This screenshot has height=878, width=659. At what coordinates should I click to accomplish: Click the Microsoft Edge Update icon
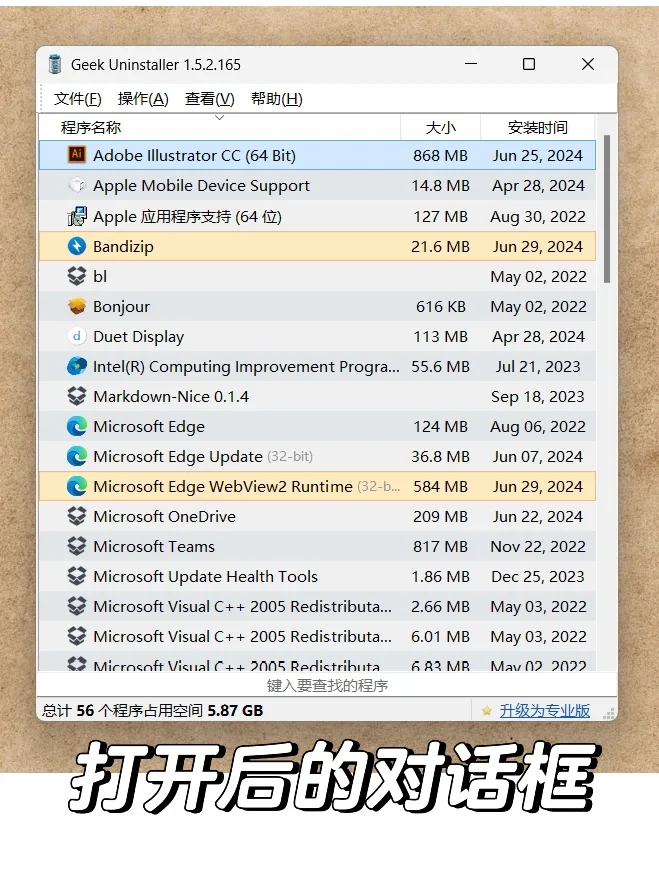(x=77, y=456)
